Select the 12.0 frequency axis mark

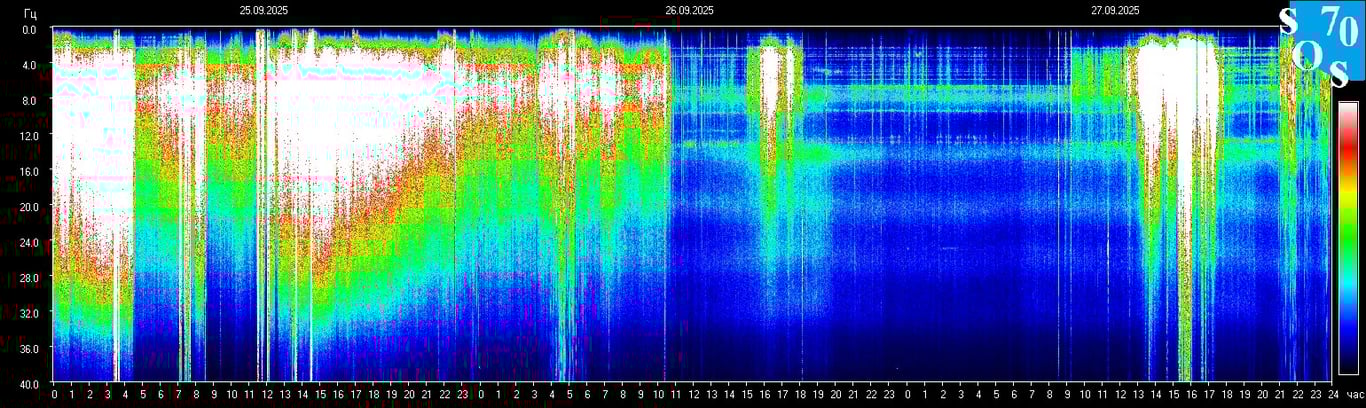29,136
